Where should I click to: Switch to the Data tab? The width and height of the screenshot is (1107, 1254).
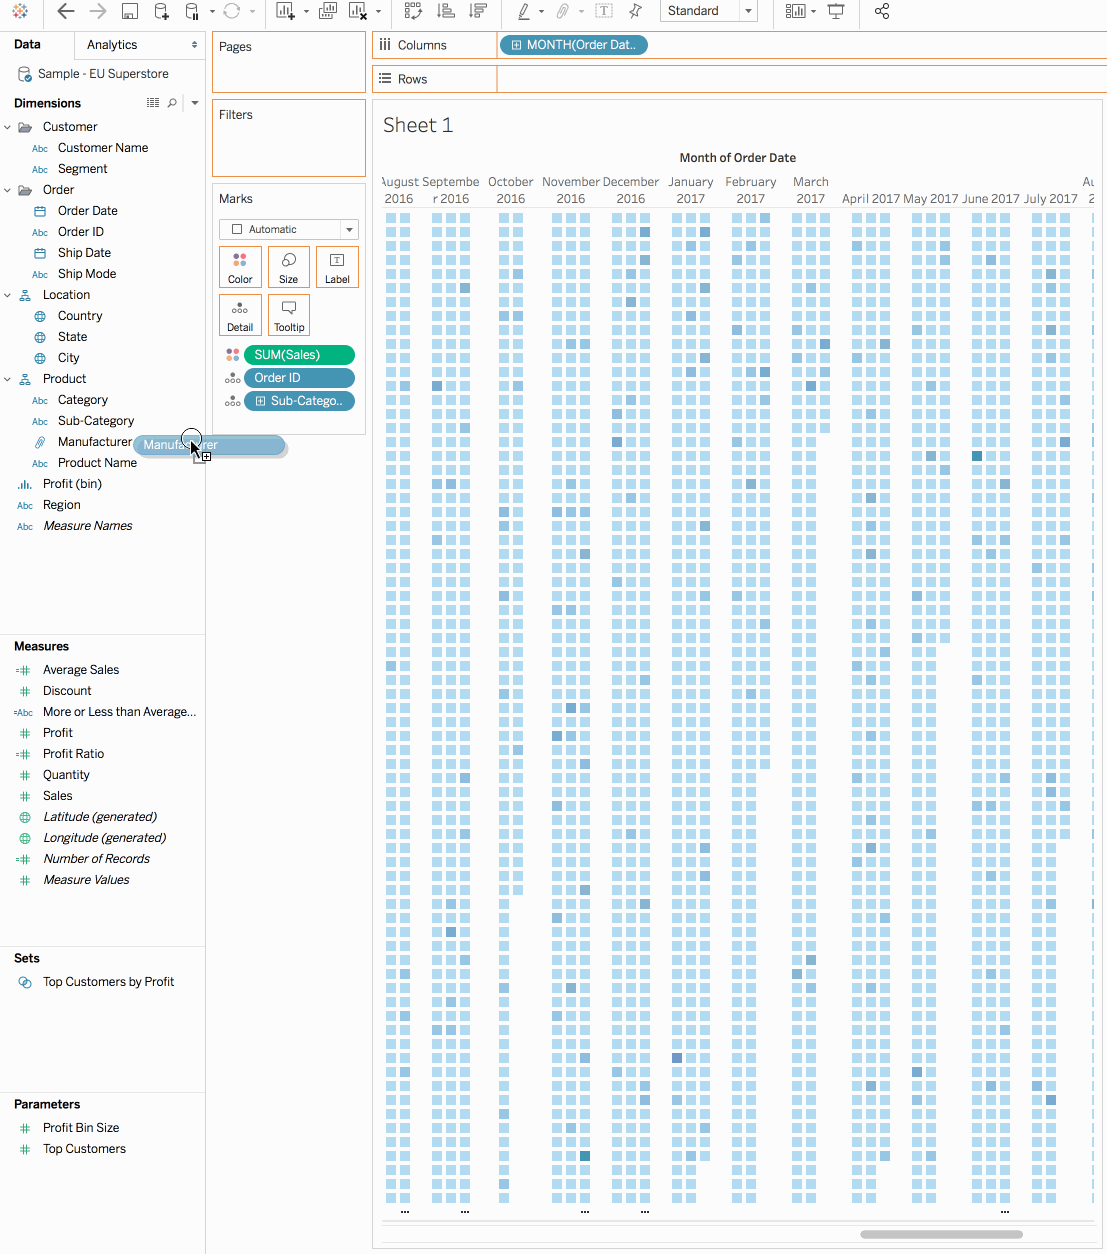(28, 44)
